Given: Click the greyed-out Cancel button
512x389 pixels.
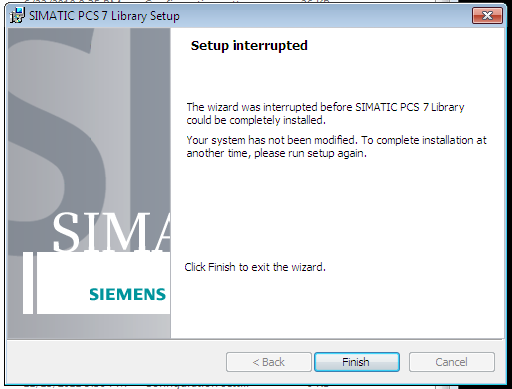Looking at the screenshot, I should point(452,362).
